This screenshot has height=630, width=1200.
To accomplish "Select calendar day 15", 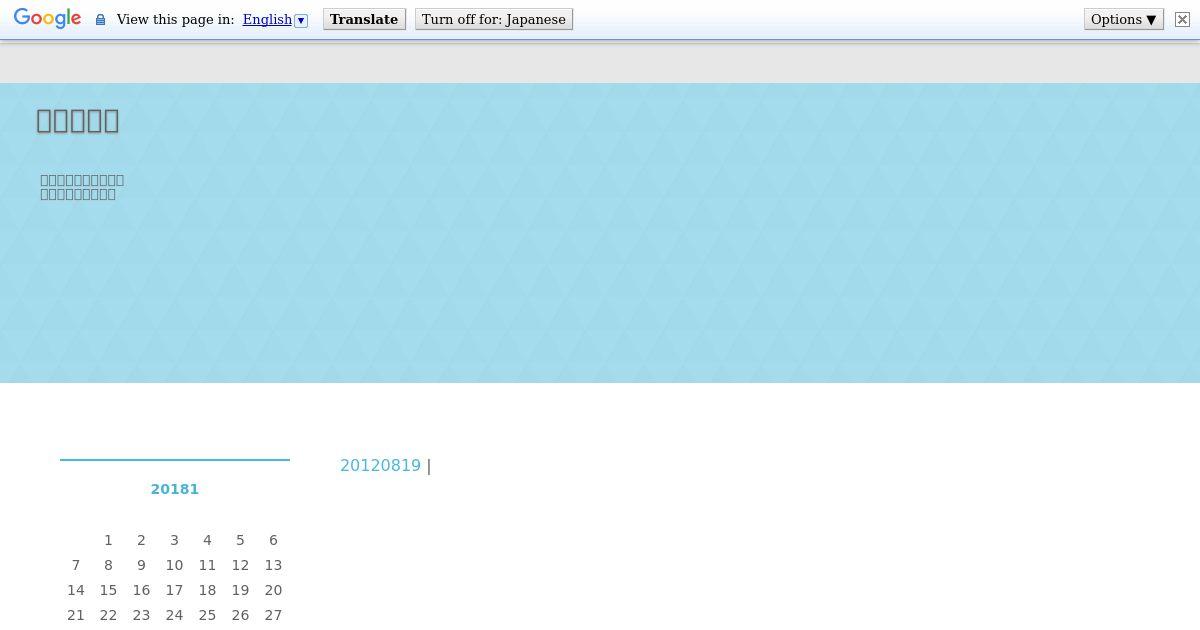I will (x=108, y=590).
